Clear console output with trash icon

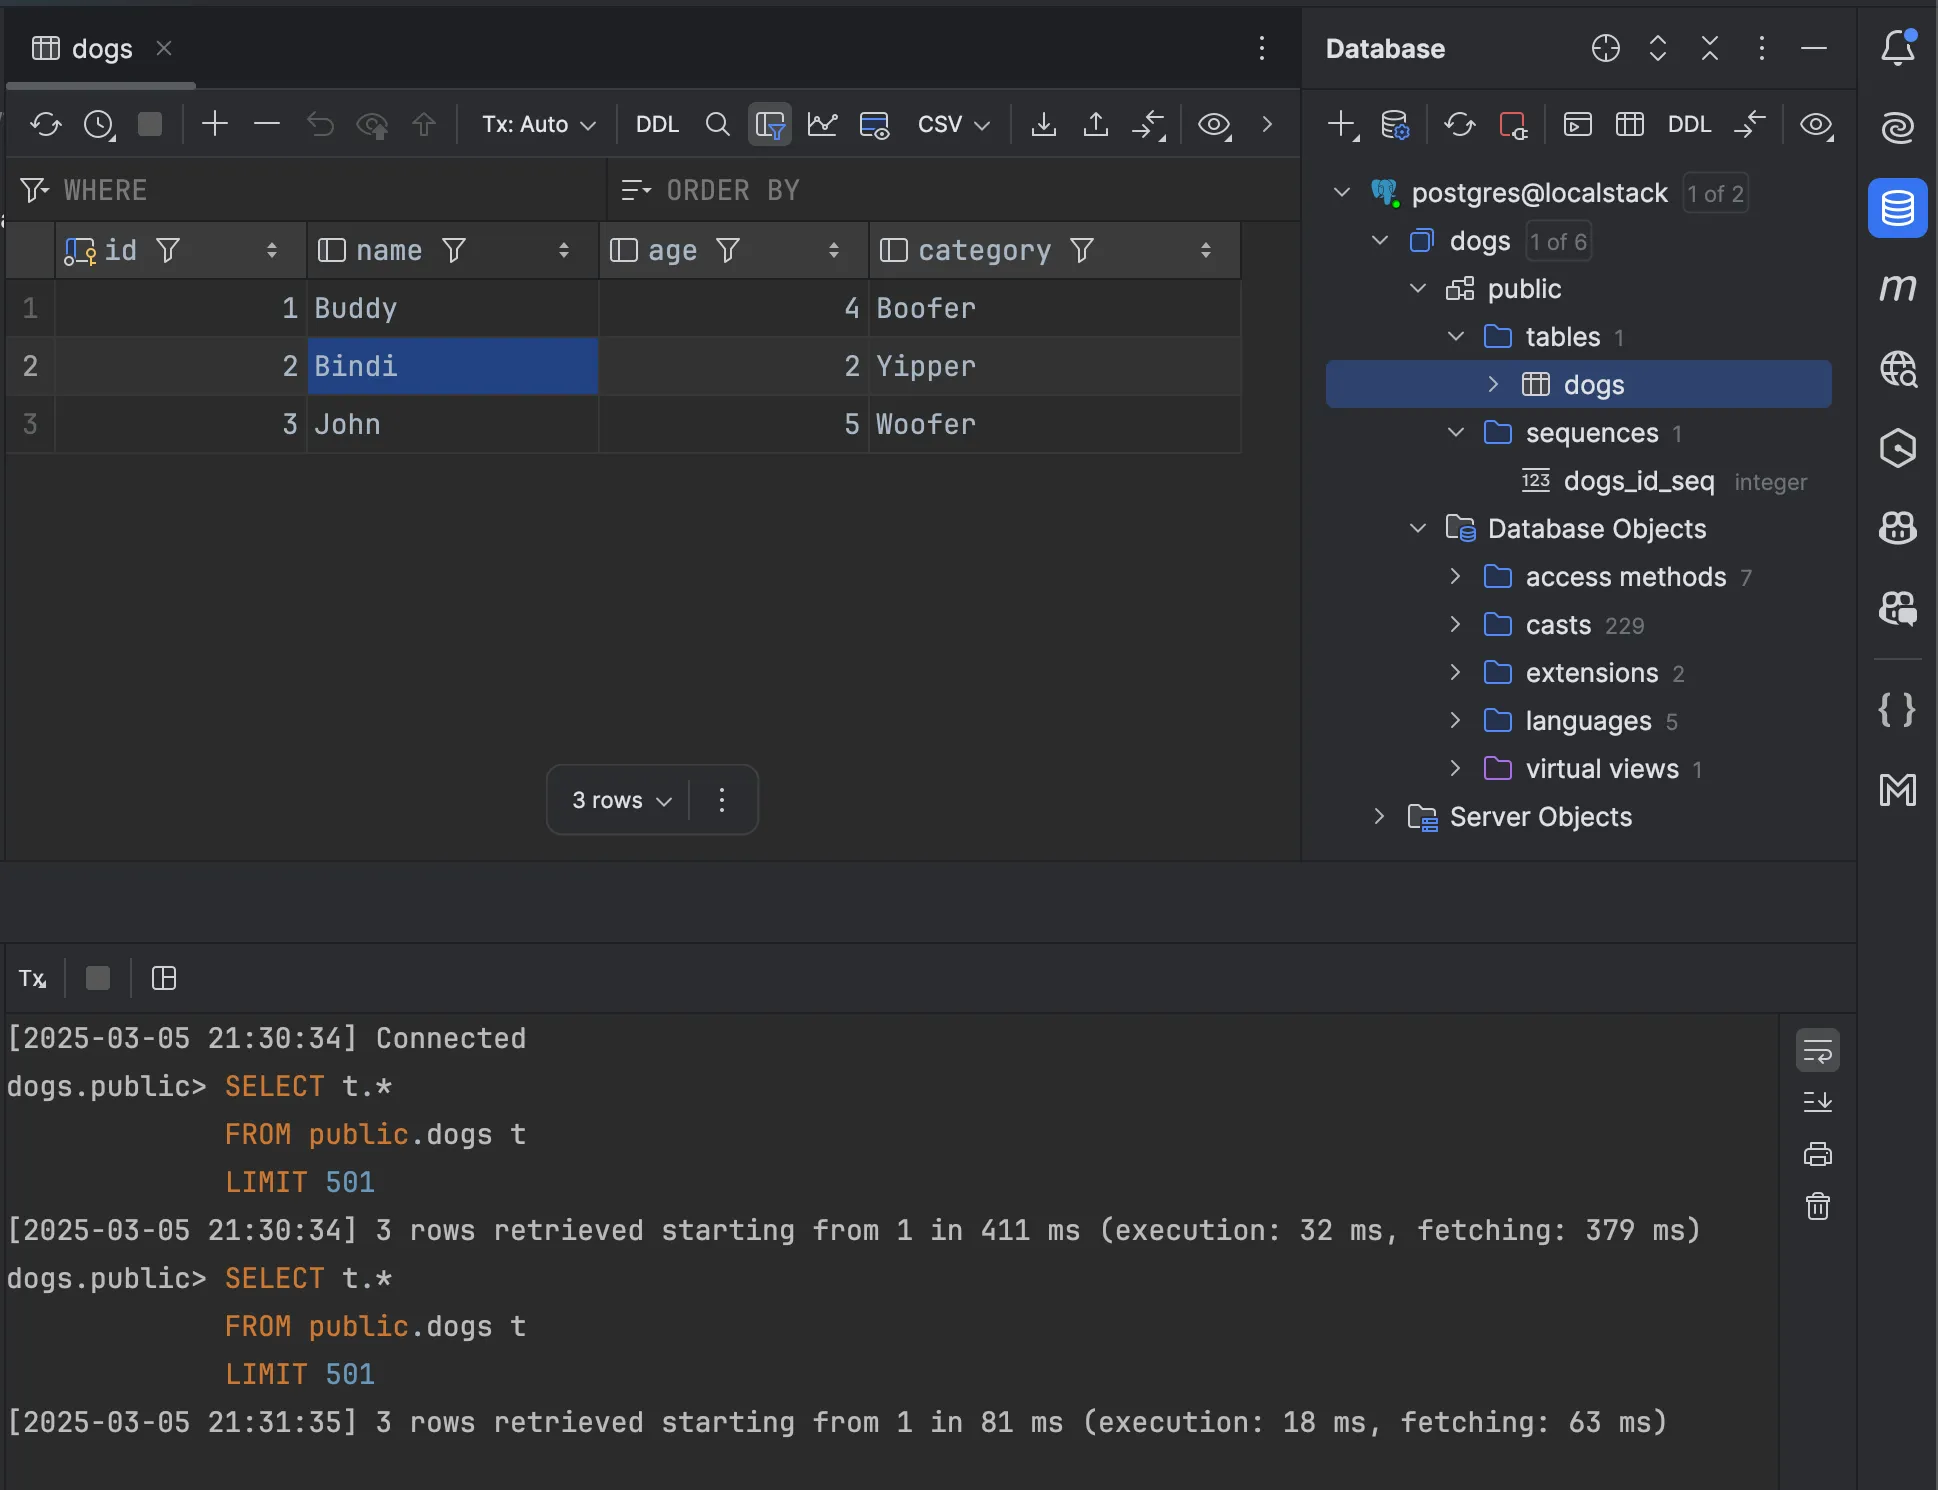coord(1817,1207)
